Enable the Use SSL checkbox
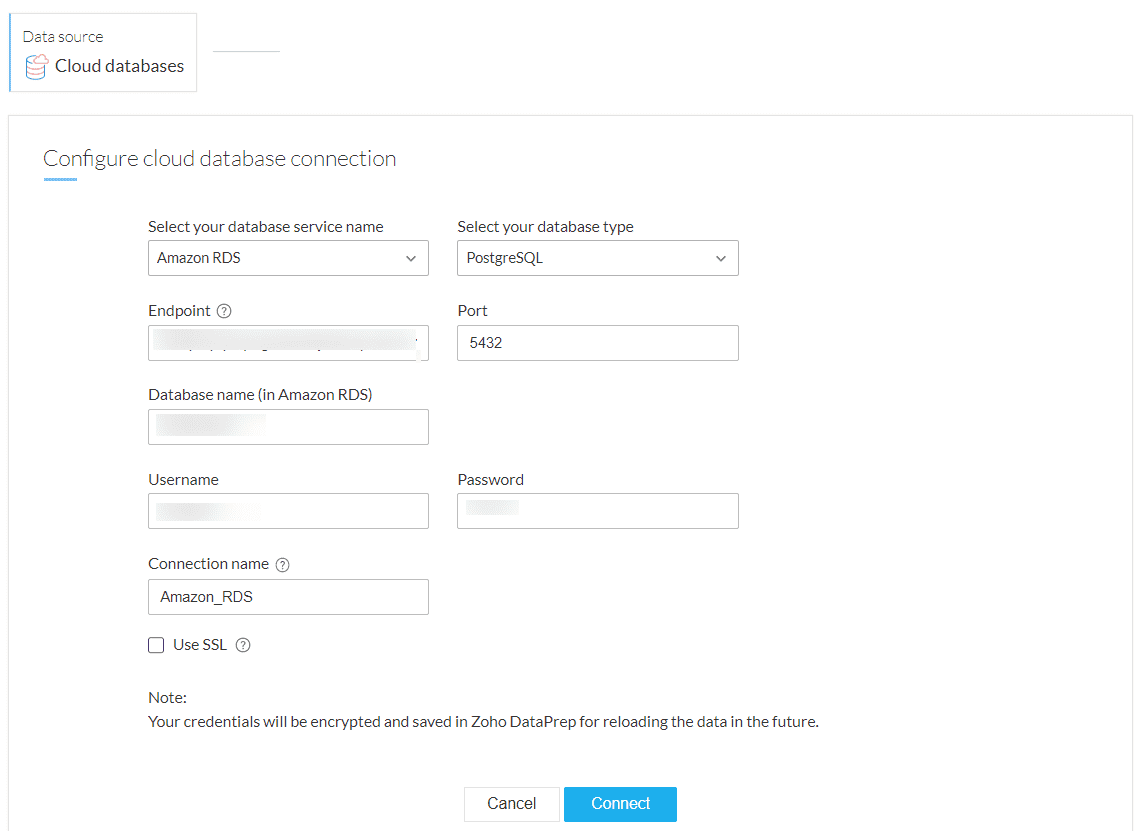This screenshot has width=1146, height=831. [156, 645]
